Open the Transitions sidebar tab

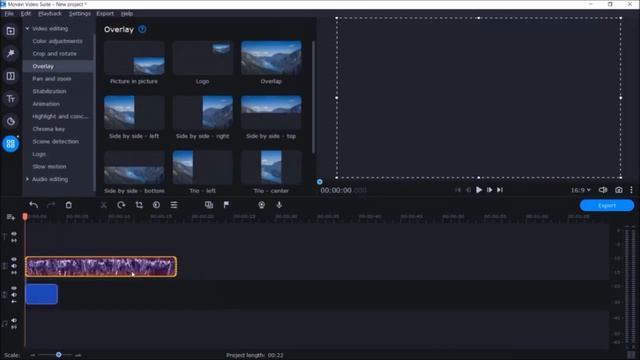pos(11,76)
